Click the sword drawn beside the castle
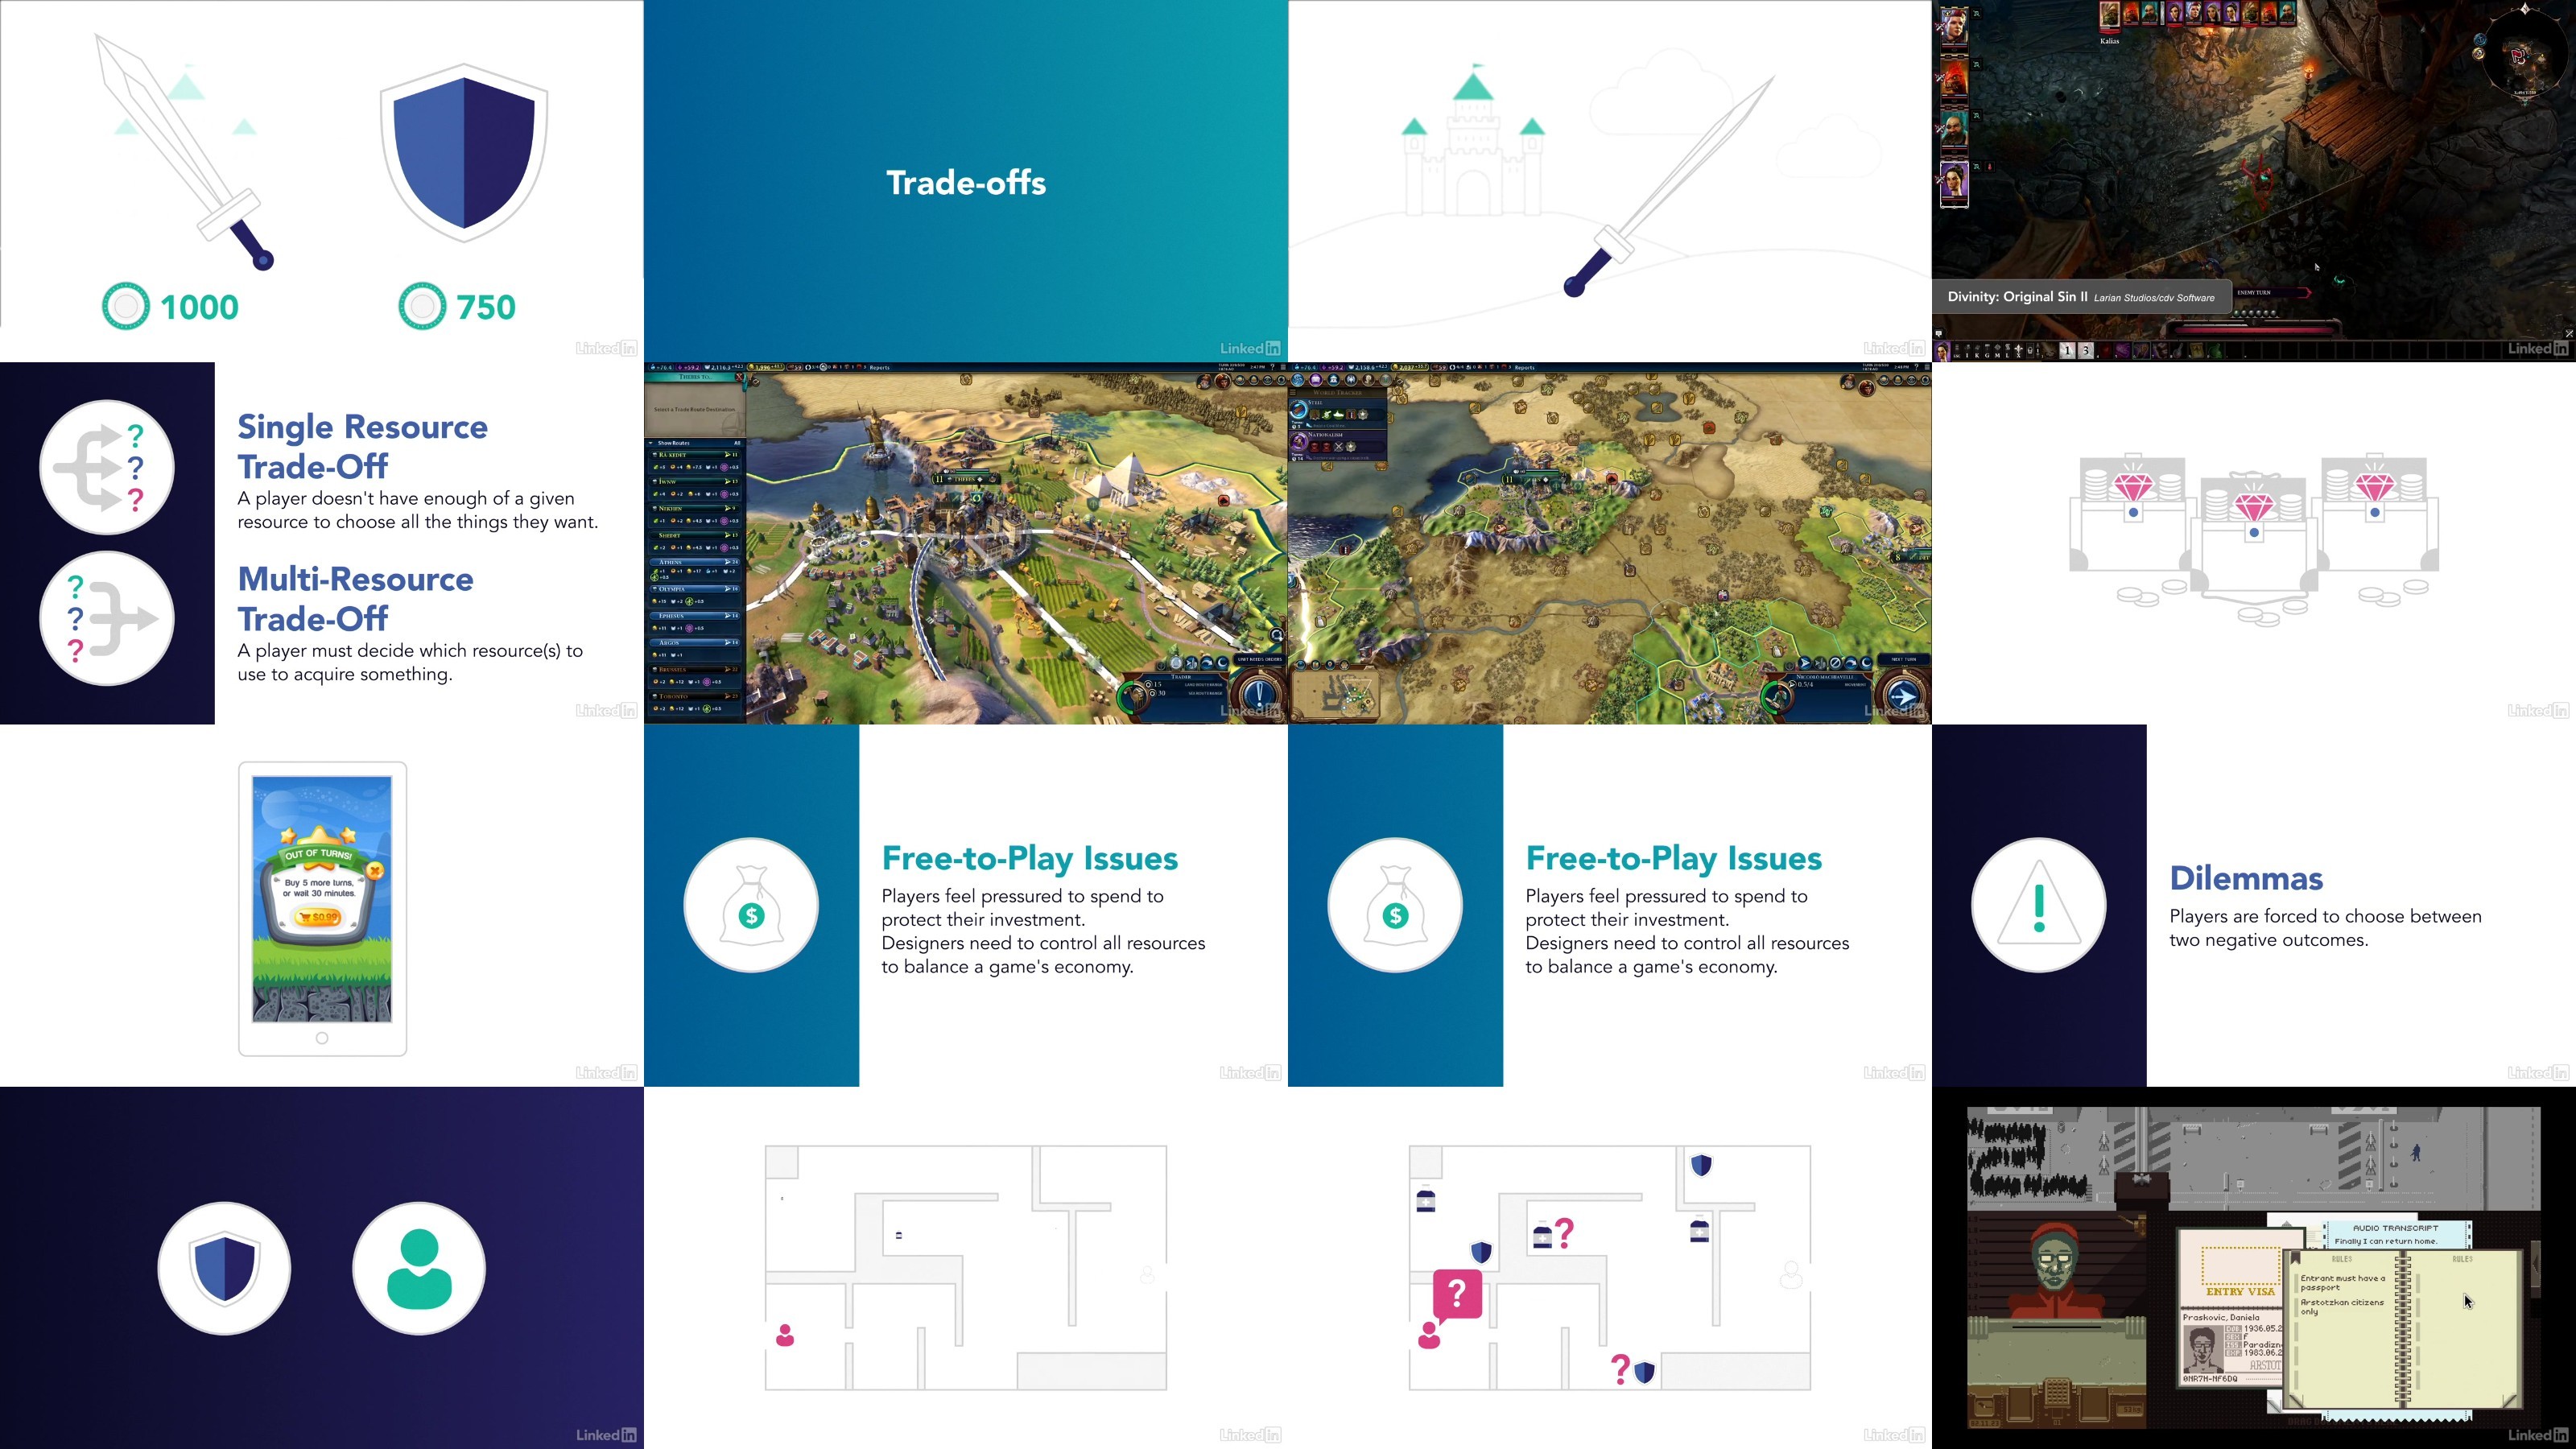Image resolution: width=2576 pixels, height=1449 pixels. (1669, 187)
